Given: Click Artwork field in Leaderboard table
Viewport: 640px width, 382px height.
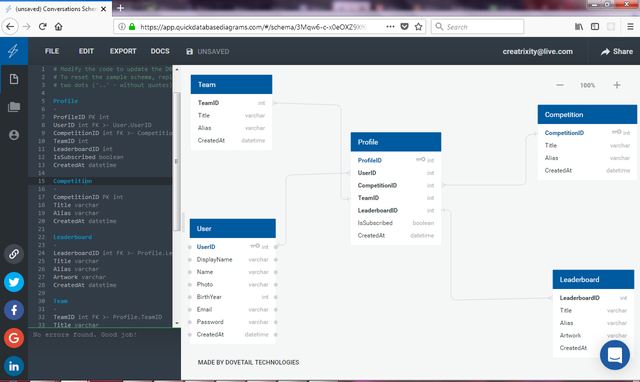Looking at the screenshot, I should (x=593, y=335).
